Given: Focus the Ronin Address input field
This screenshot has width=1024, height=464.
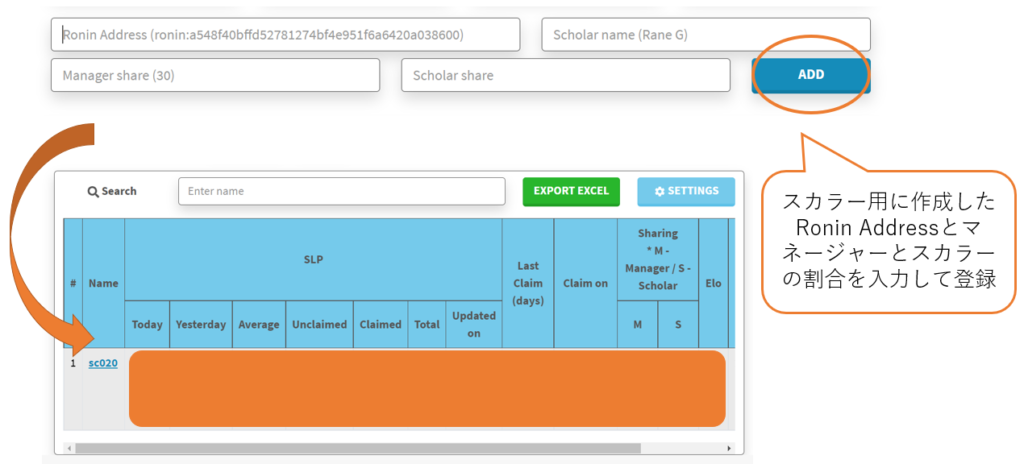Looking at the screenshot, I should pyautogui.click(x=285, y=35).
